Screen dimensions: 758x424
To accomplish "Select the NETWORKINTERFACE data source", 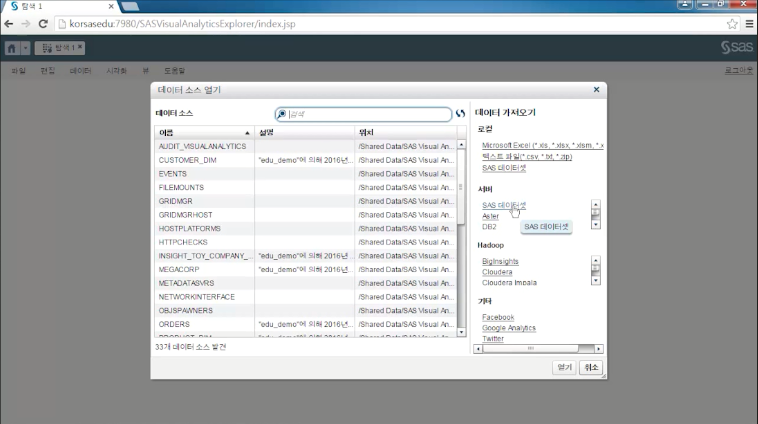I will tap(306, 297).
